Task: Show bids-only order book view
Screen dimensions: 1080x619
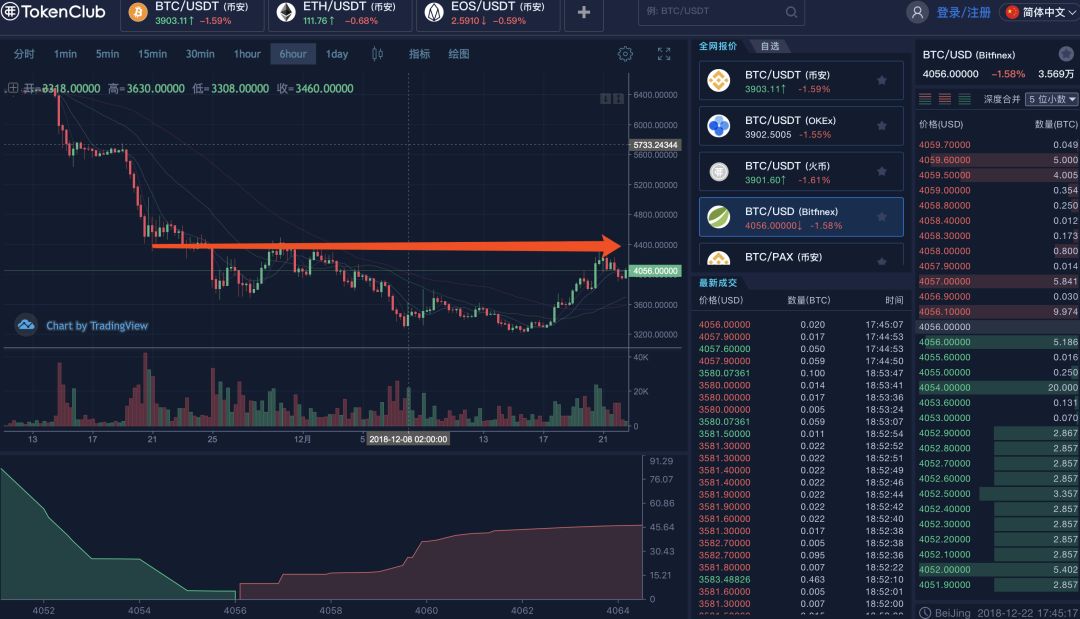Action: pyautogui.click(x=965, y=99)
